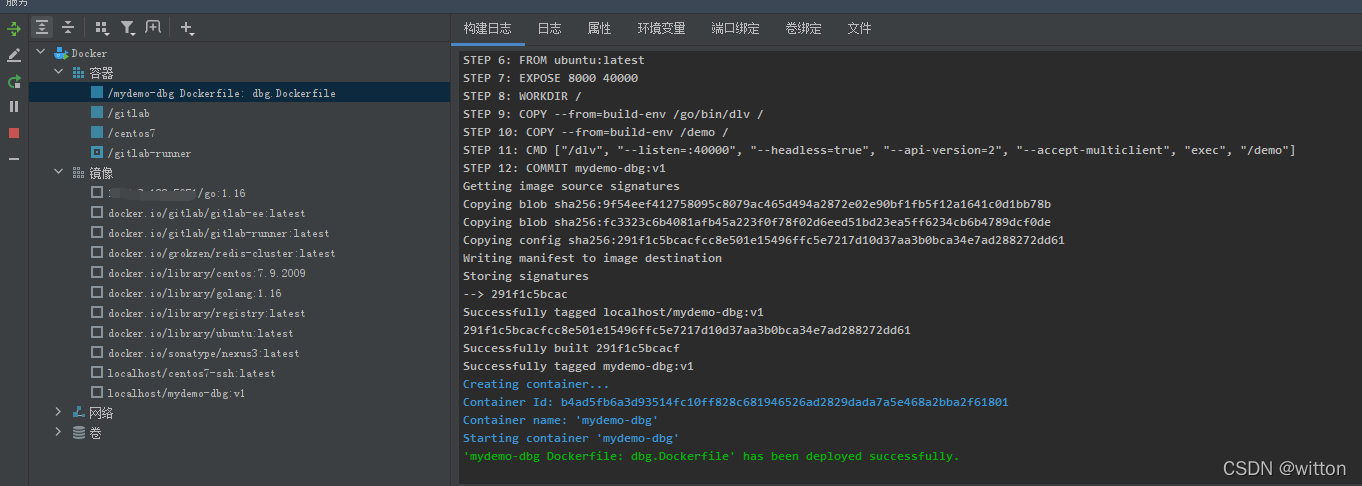Open the 卷绑定 volume bindings tab
Image resolution: width=1362 pixels, height=486 pixels.
(803, 28)
